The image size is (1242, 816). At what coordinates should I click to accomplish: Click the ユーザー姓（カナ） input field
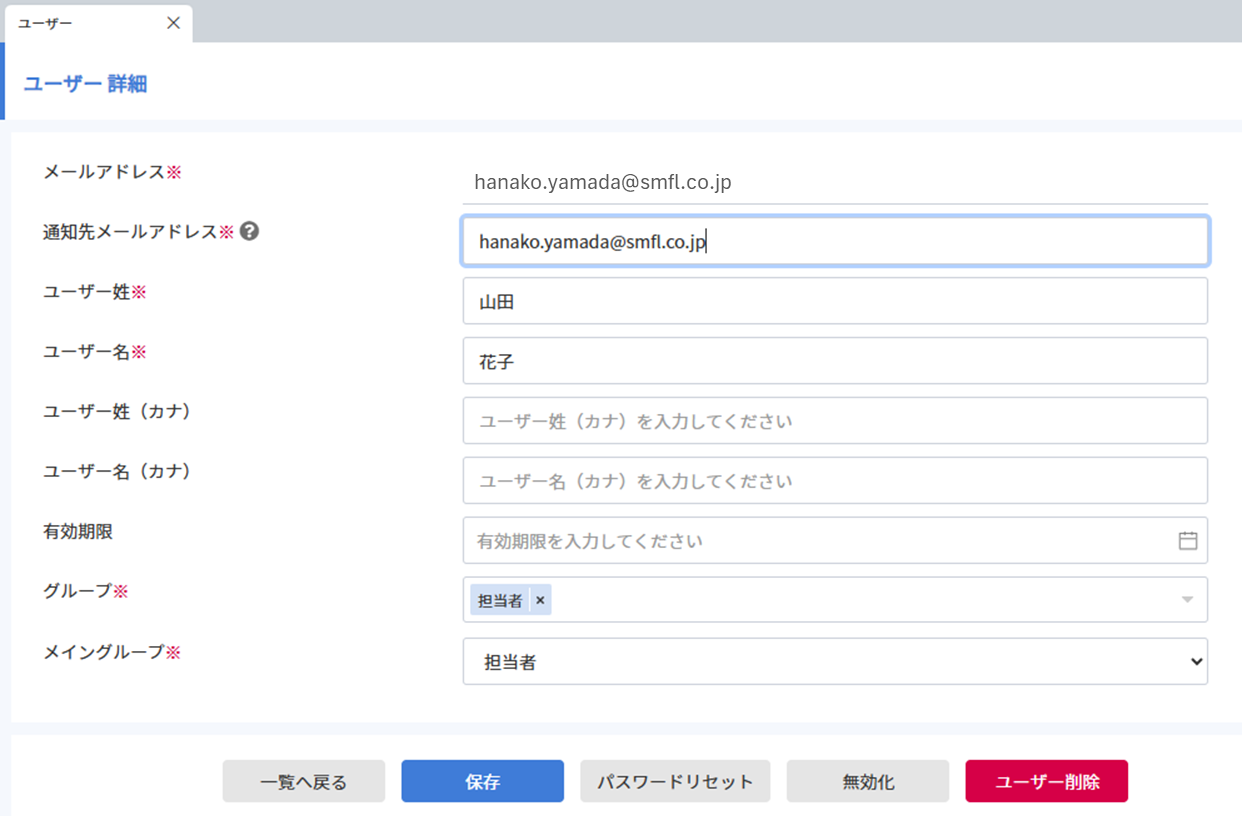pos(835,421)
